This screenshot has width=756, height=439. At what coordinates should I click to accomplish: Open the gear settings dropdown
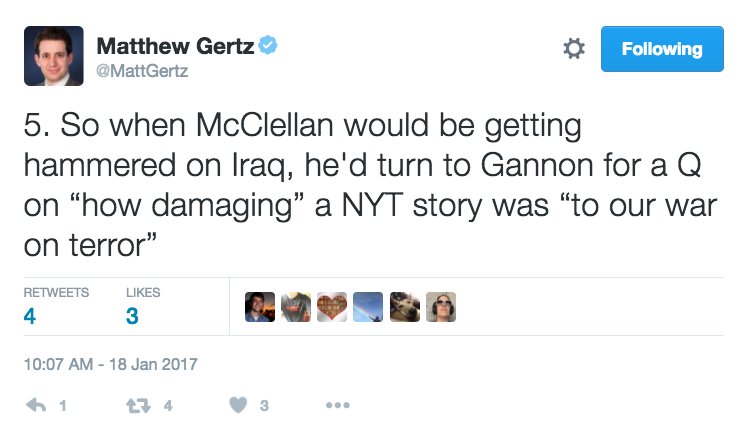[574, 49]
